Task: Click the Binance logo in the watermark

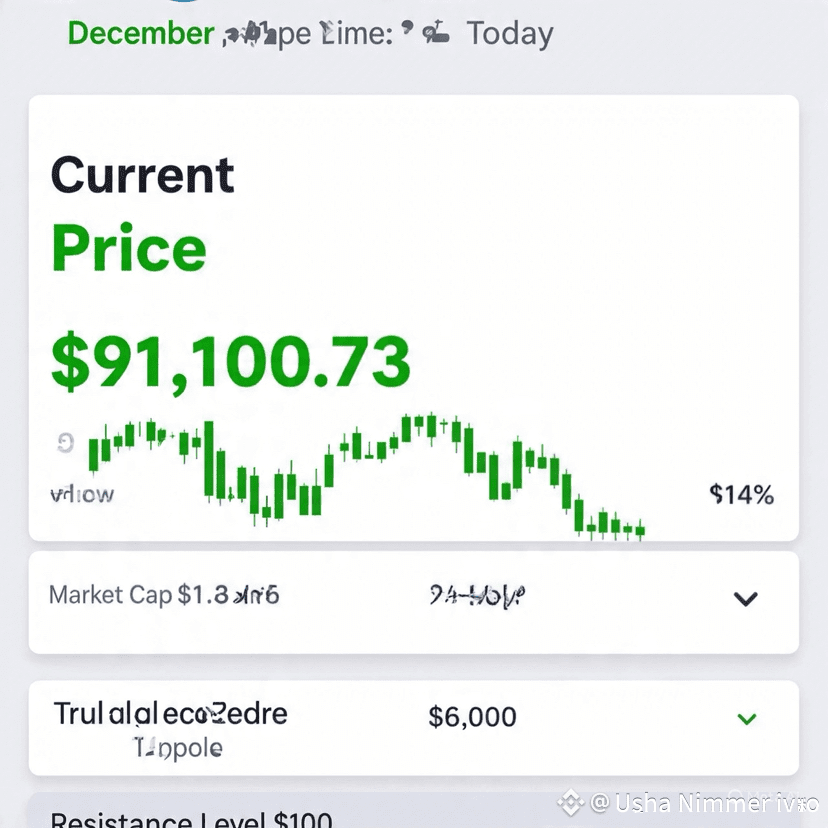Action: tap(570, 802)
